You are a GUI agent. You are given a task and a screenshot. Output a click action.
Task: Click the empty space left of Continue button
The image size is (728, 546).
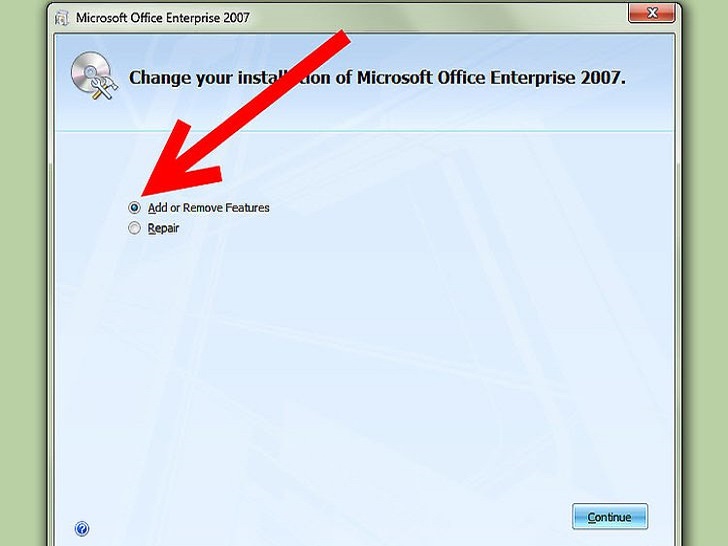pyautogui.click(x=325, y=516)
